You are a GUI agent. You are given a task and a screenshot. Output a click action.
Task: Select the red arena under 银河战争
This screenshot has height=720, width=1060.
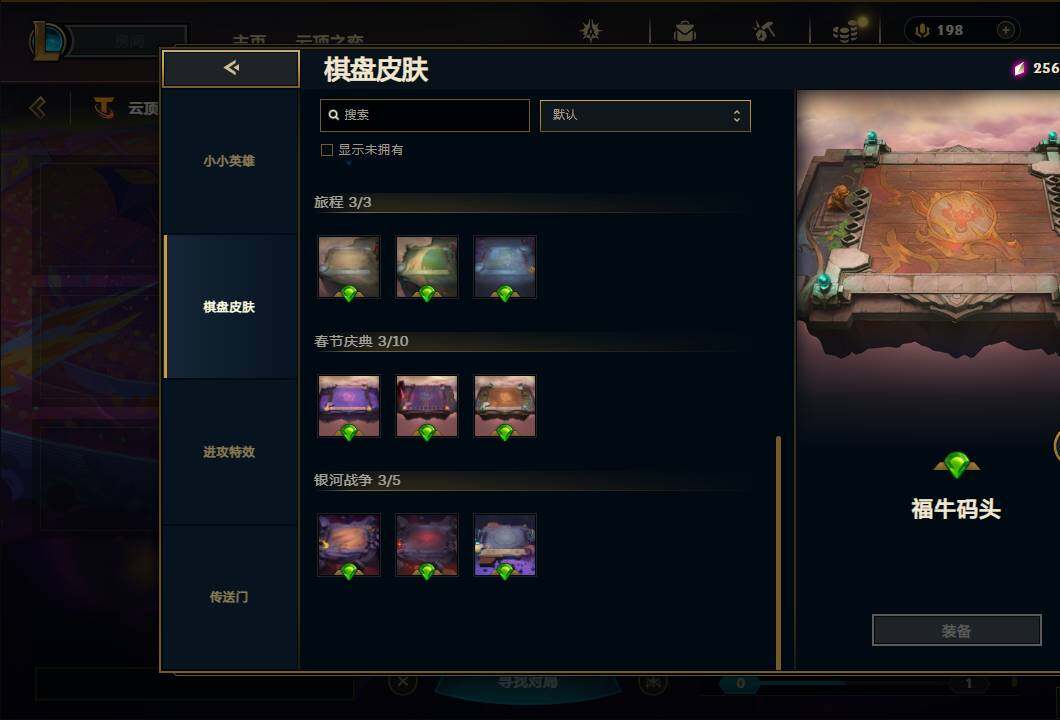pos(427,545)
